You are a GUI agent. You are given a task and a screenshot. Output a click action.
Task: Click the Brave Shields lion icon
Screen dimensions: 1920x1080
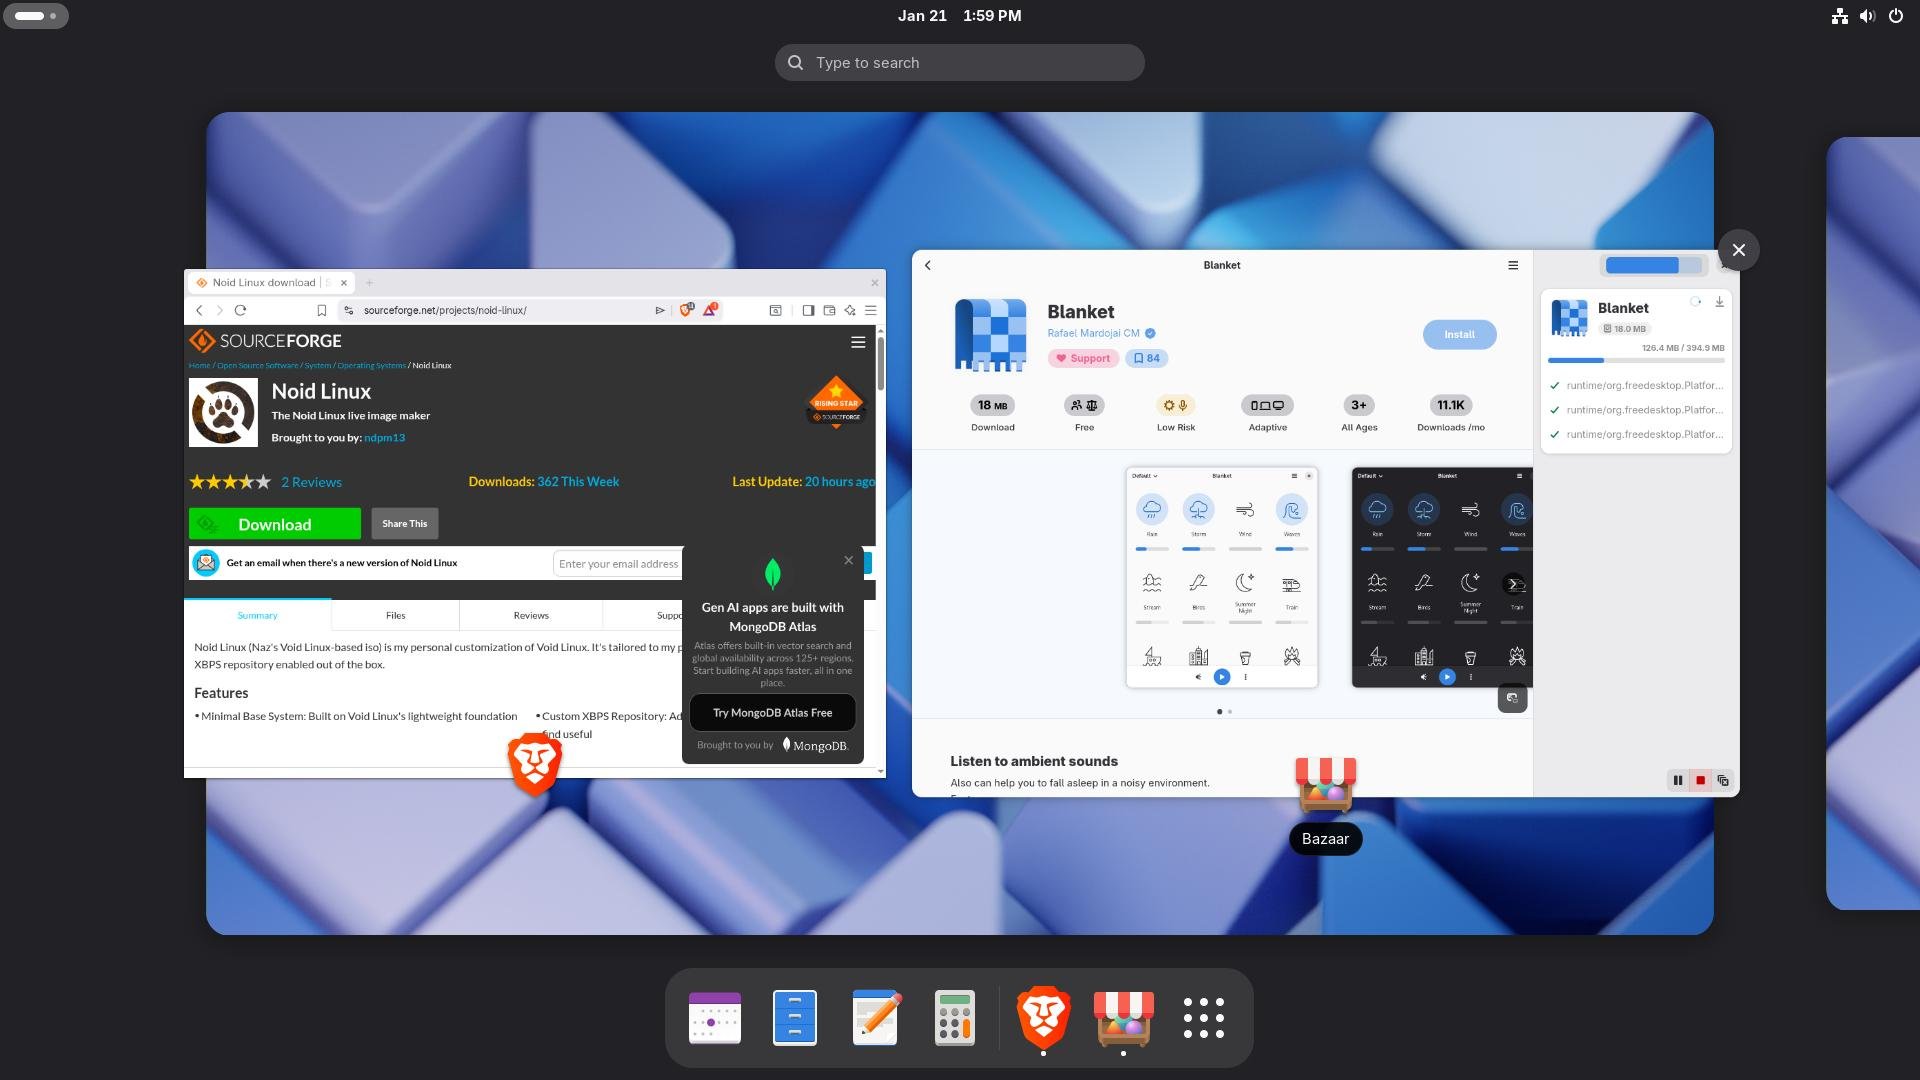tap(686, 310)
